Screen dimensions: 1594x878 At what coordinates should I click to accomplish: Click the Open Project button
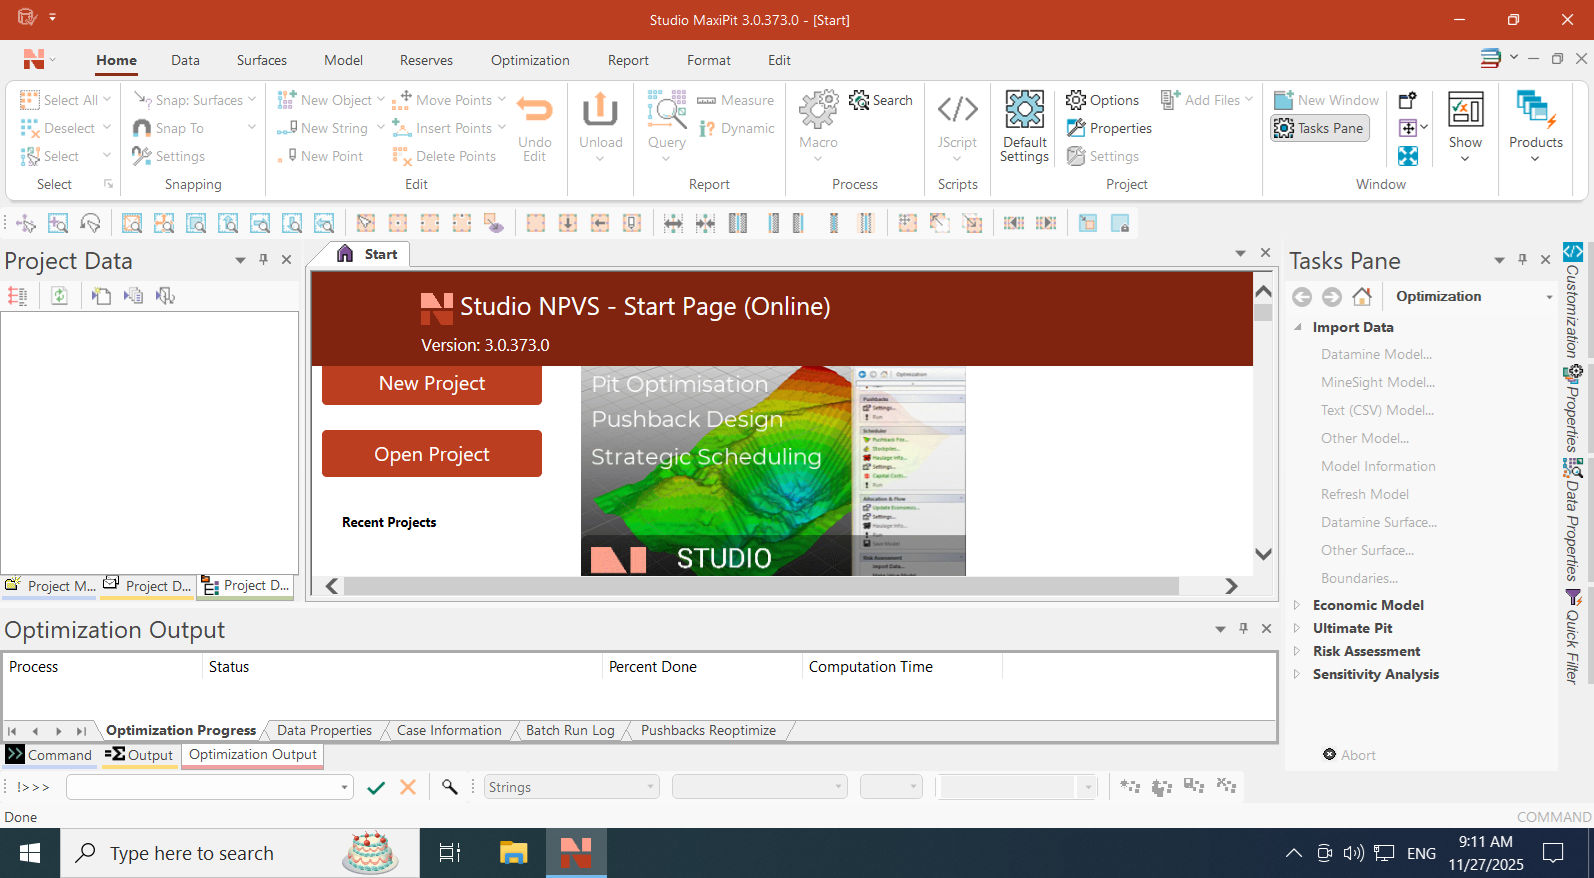tap(431, 454)
